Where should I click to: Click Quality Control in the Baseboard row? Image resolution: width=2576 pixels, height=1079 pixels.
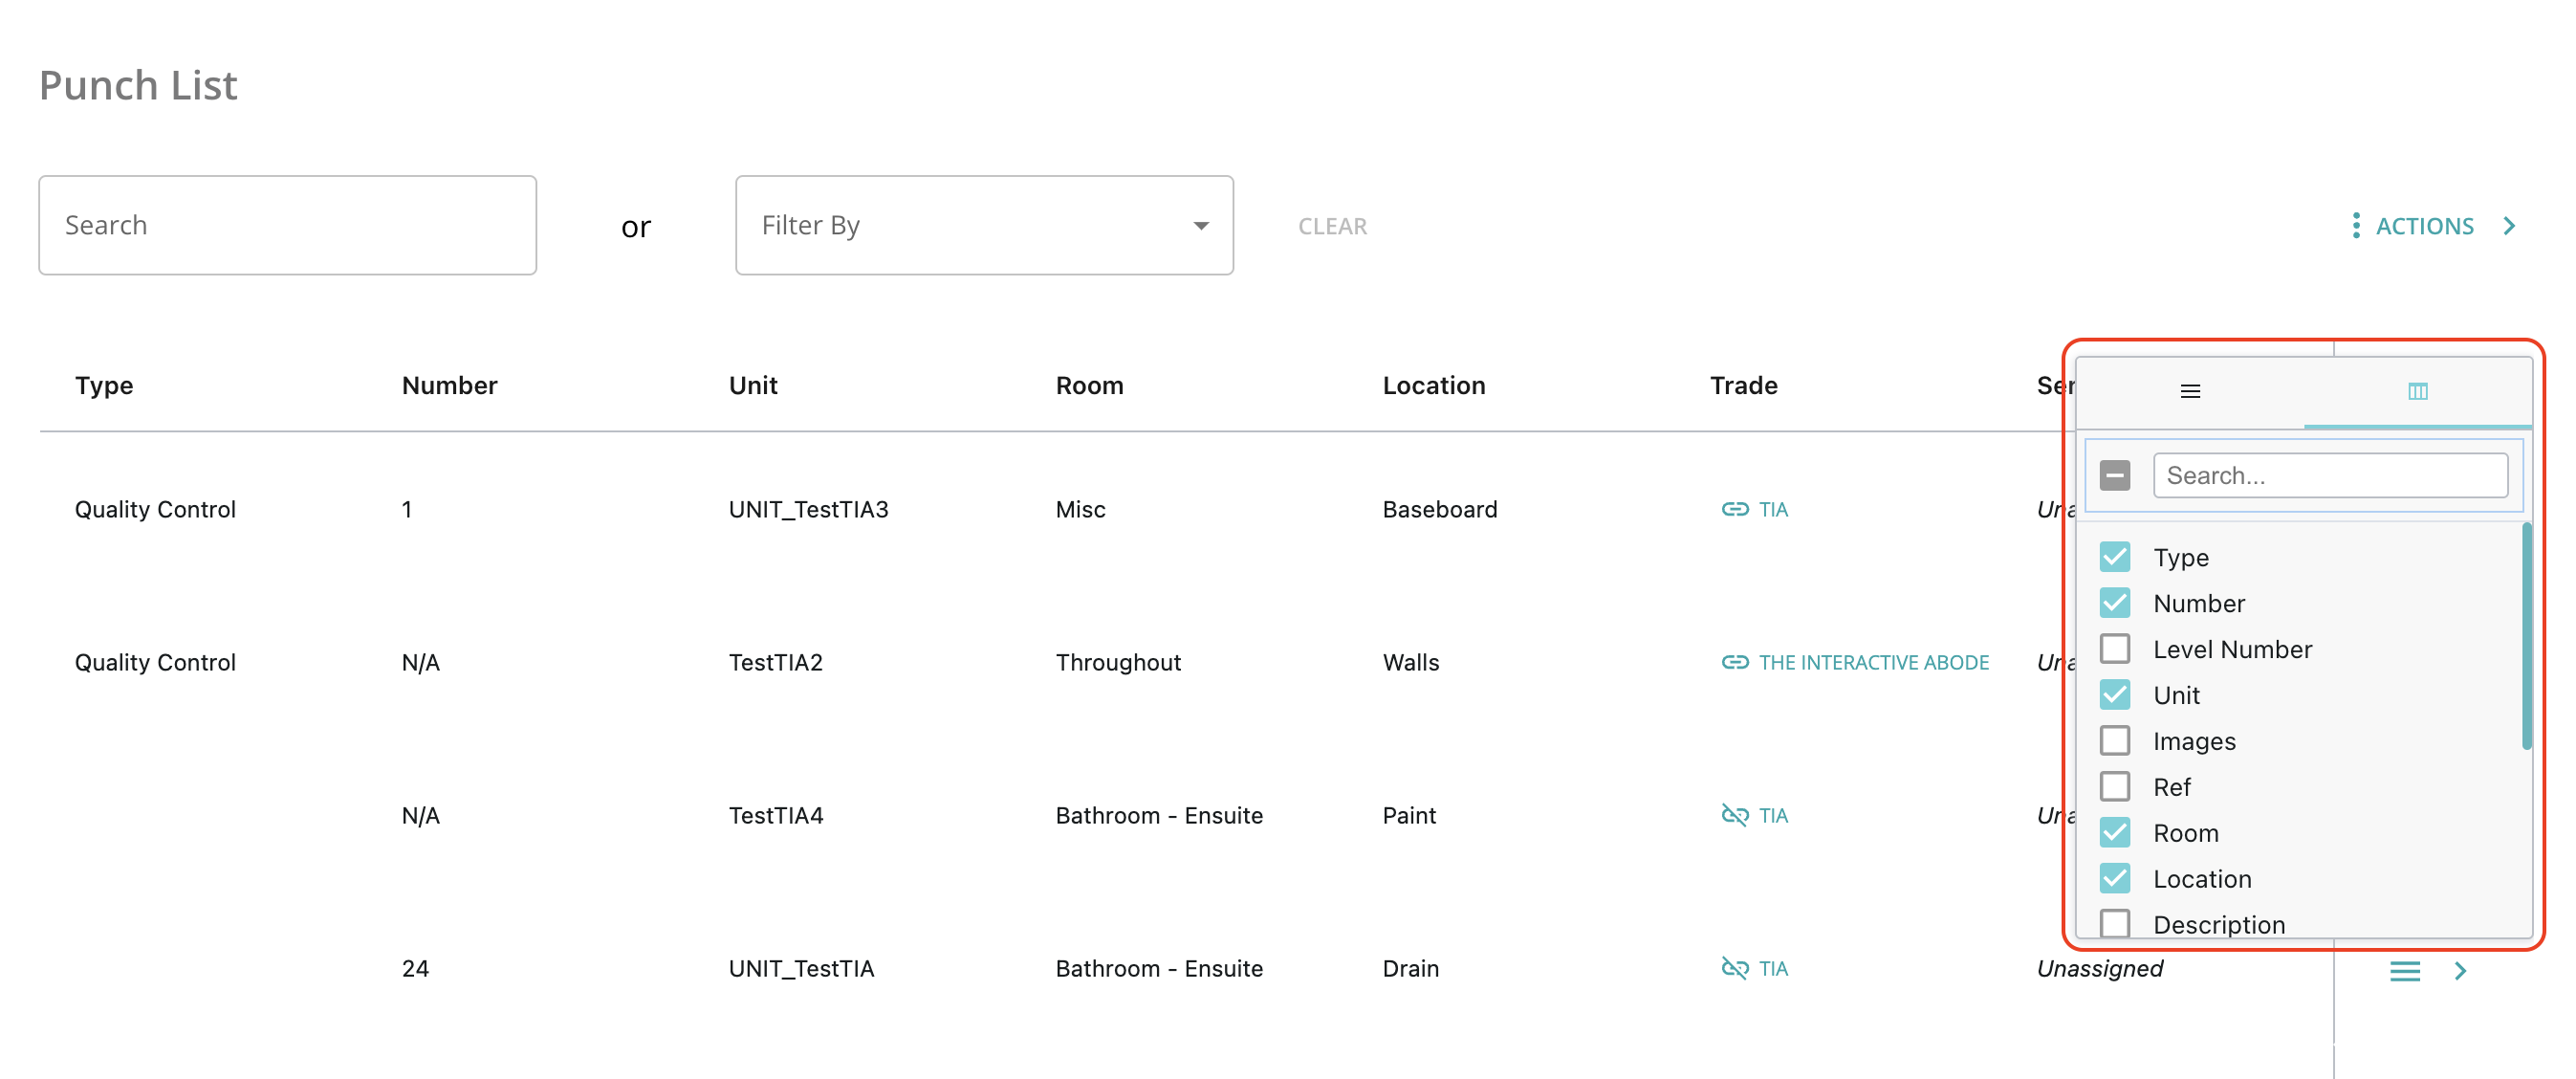(155, 509)
